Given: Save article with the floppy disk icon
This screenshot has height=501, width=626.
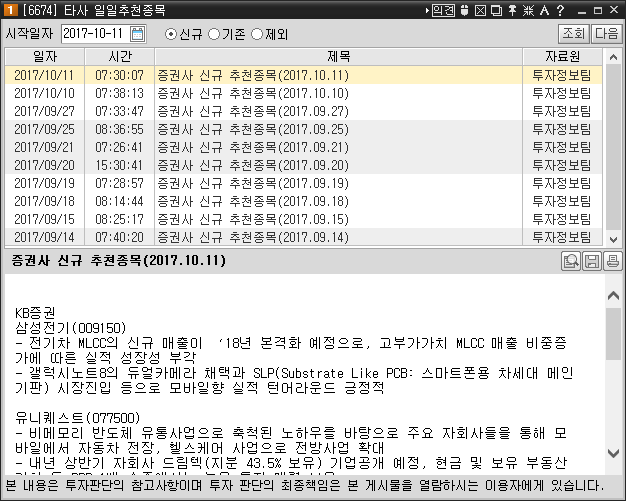Looking at the screenshot, I should click(592, 261).
